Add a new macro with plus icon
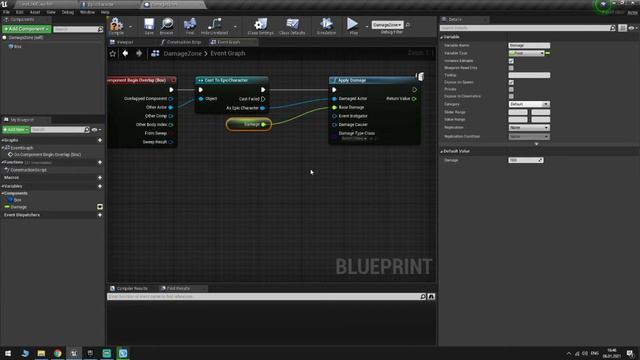This screenshot has width=640, height=360. pos(100,178)
